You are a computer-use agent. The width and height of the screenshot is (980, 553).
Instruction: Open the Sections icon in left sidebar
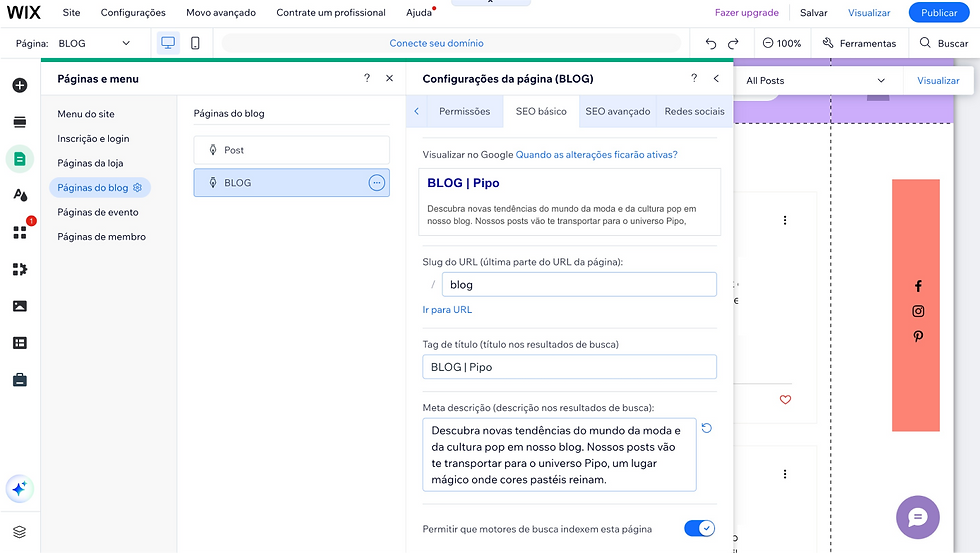tap(20, 122)
